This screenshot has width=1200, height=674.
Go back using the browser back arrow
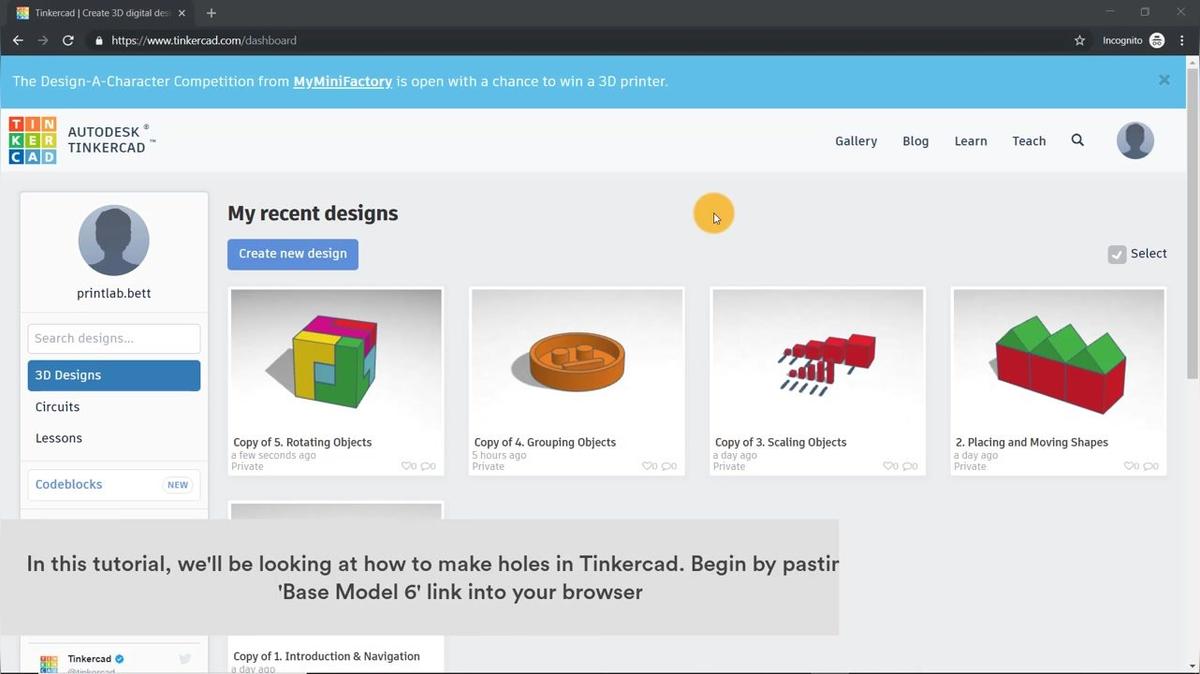pos(18,41)
